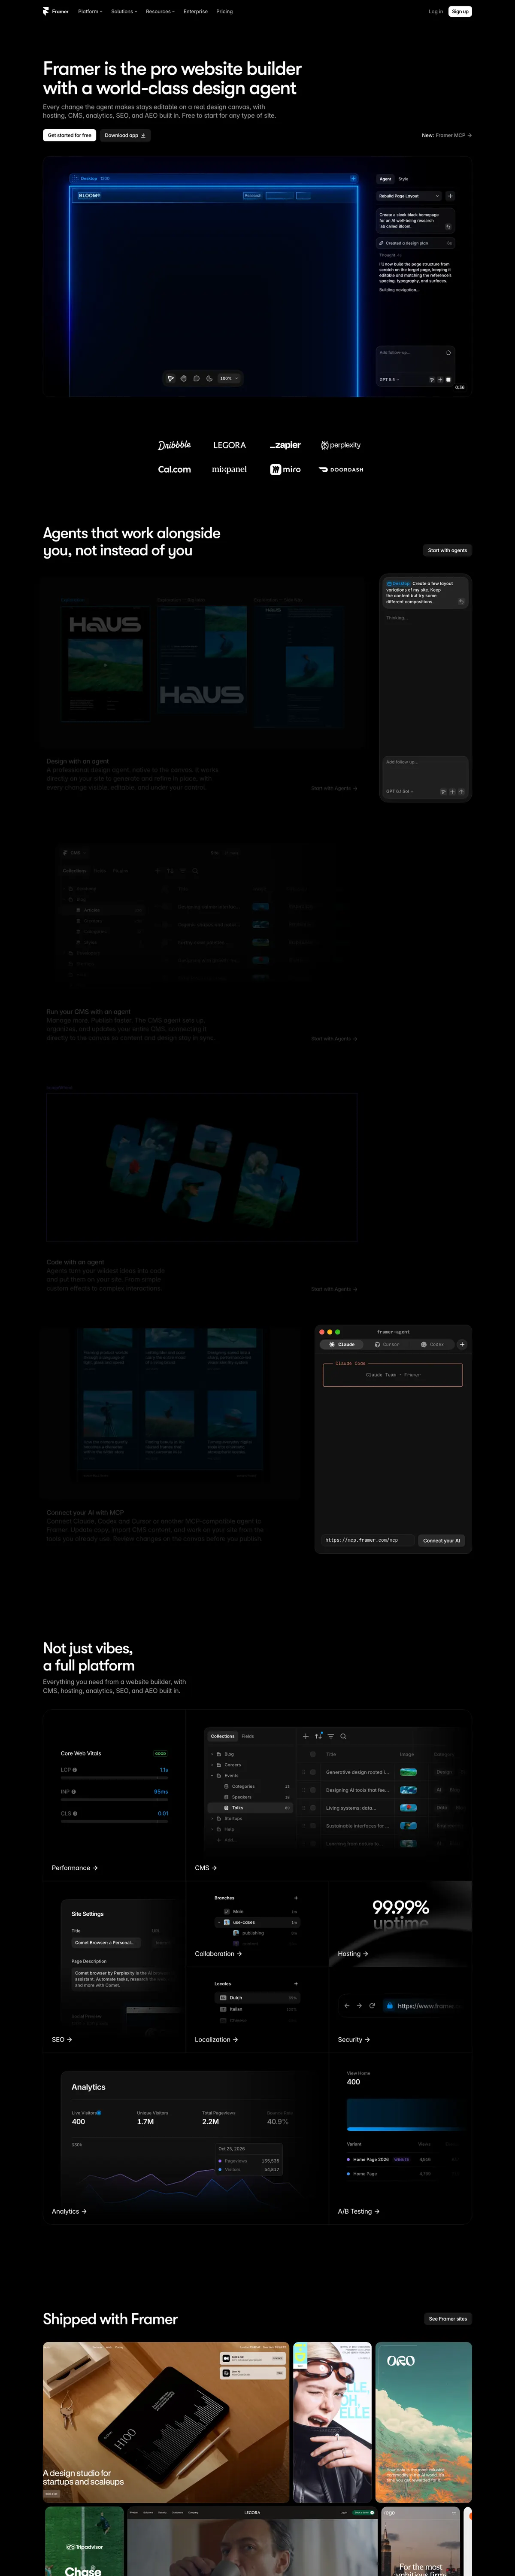515x2576 pixels.
Task: Click Get started for free
Action: click(70, 135)
